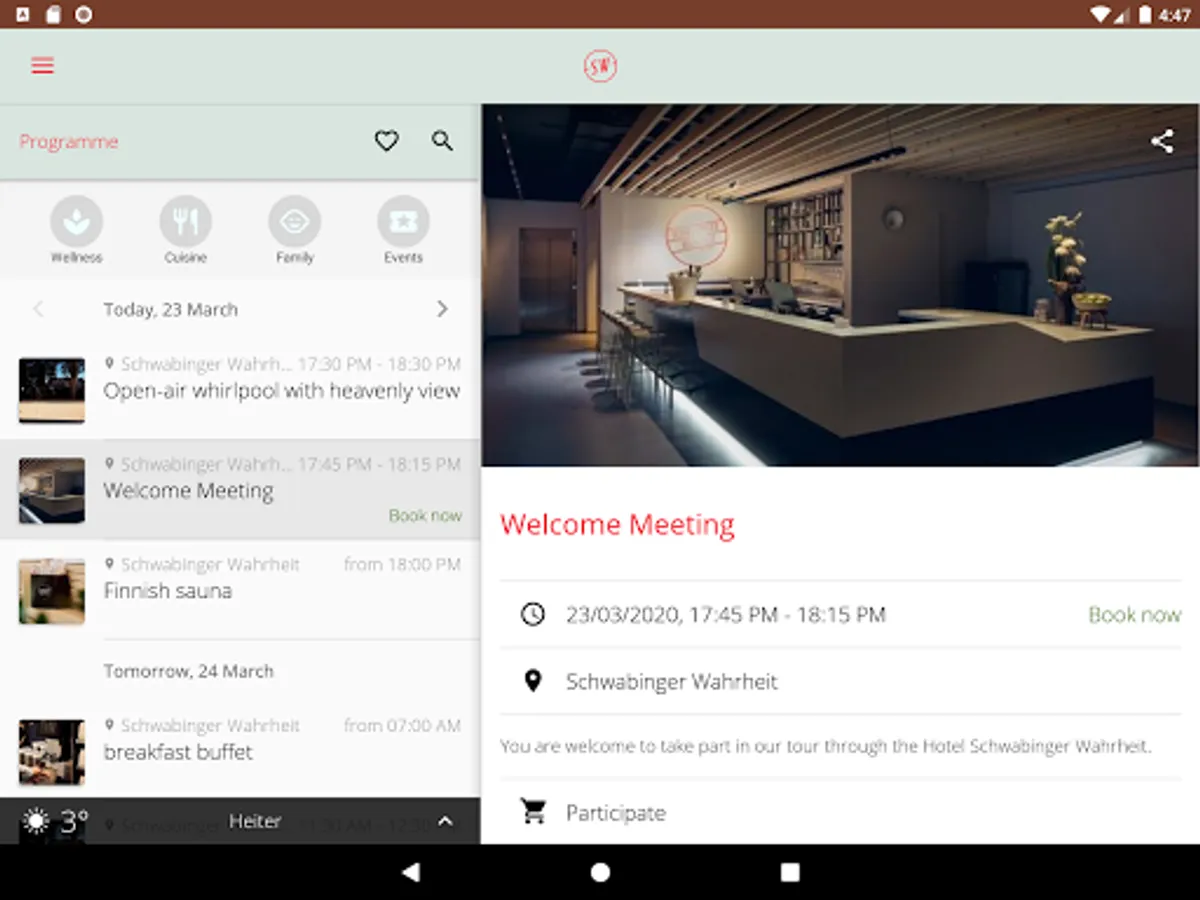Click the Programme heading
The image size is (1200, 900).
[x=69, y=142]
